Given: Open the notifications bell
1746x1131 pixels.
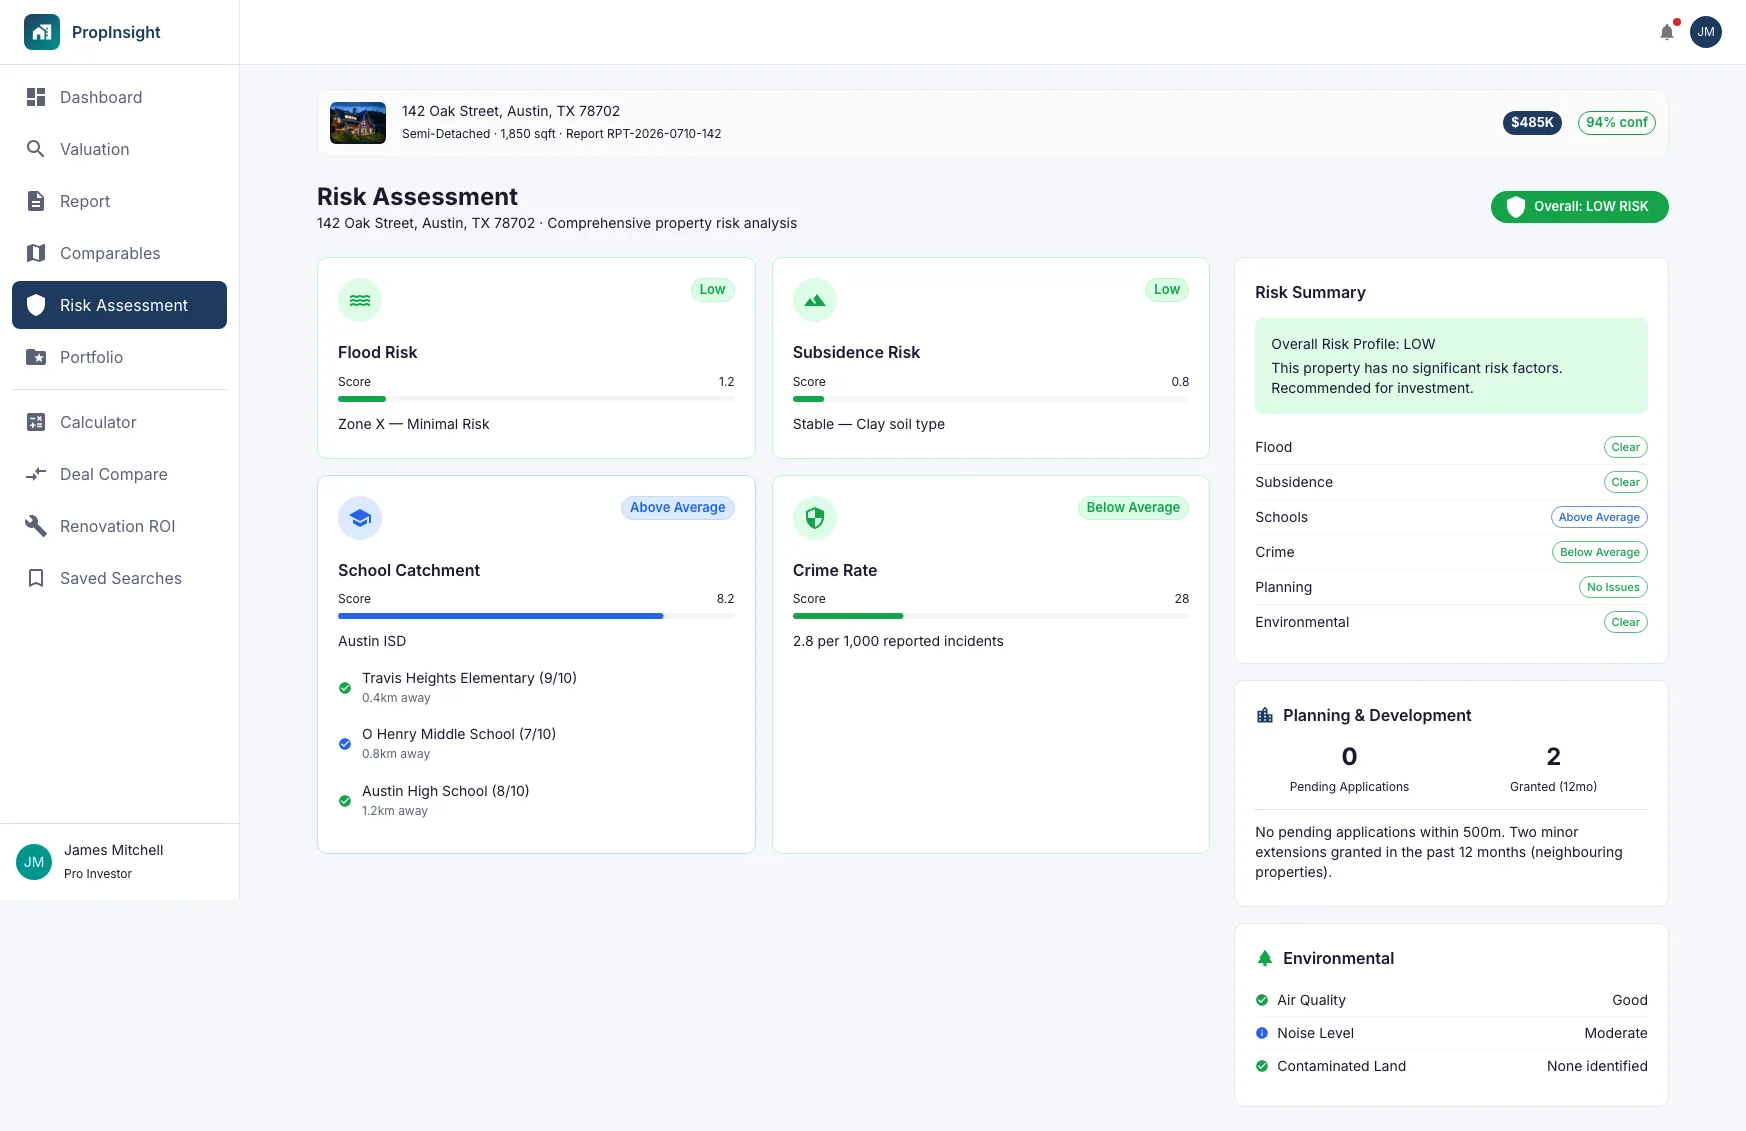Looking at the screenshot, I should coord(1667,32).
